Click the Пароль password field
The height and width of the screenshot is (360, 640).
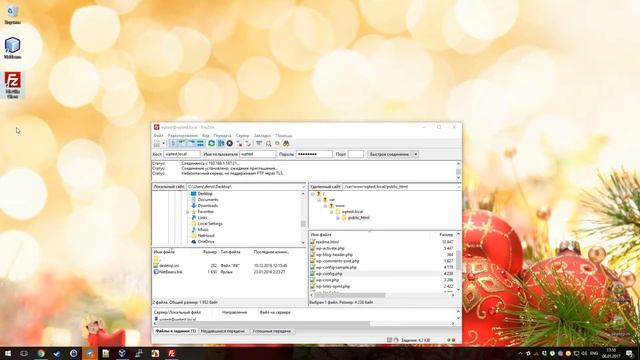coord(314,154)
